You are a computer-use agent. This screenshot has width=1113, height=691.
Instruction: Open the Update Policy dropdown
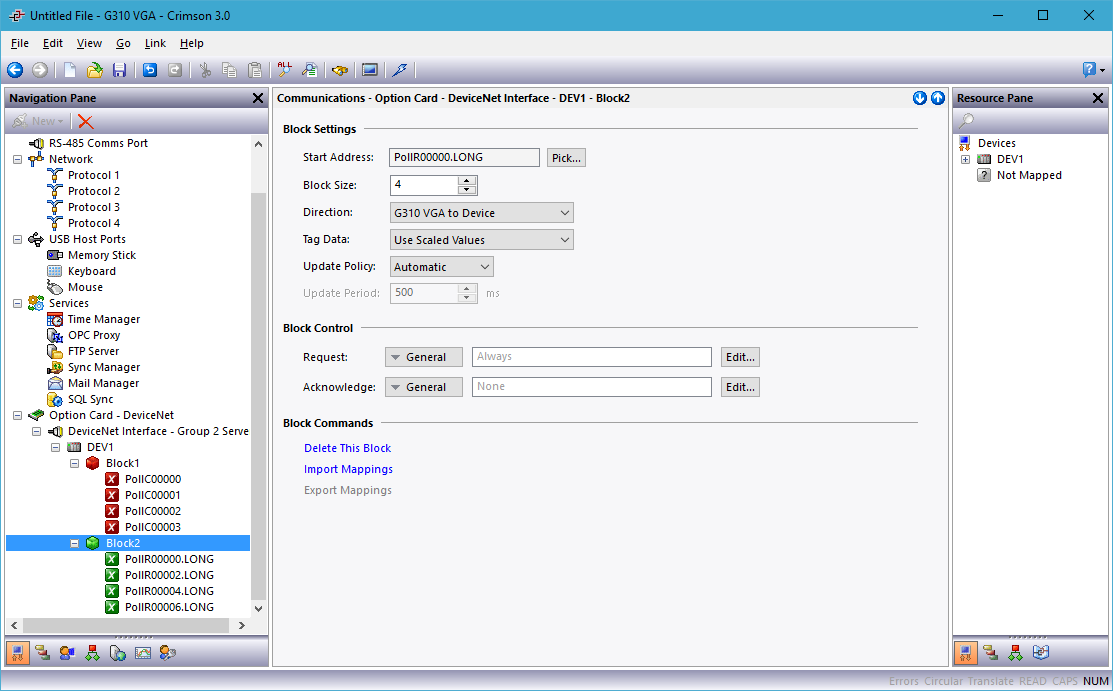442,267
